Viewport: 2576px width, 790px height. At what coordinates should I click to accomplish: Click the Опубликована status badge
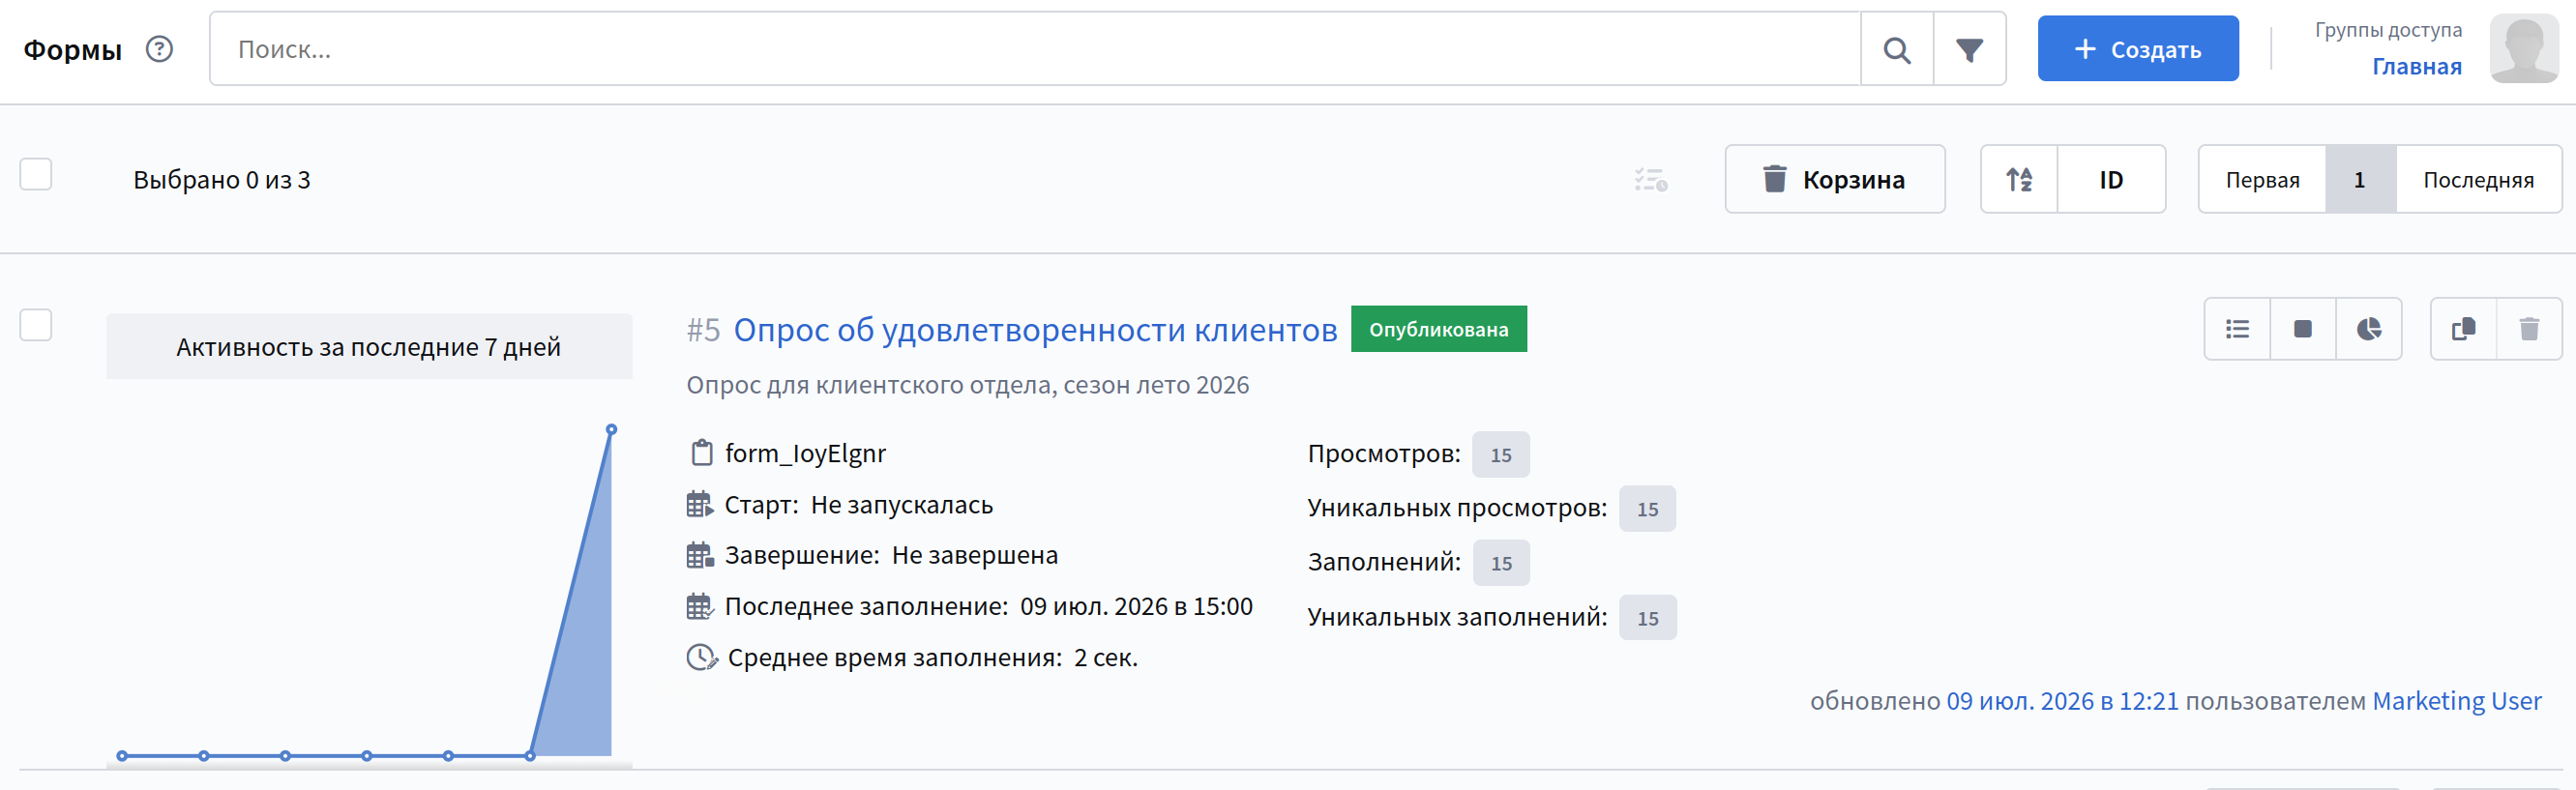(1439, 329)
